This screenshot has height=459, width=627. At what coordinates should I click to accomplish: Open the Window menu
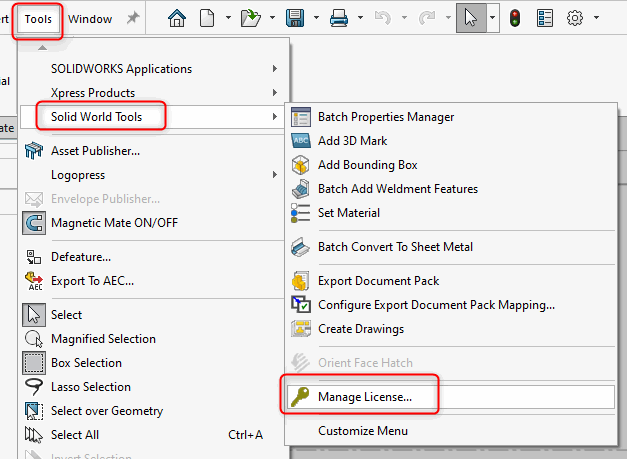tap(90, 19)
